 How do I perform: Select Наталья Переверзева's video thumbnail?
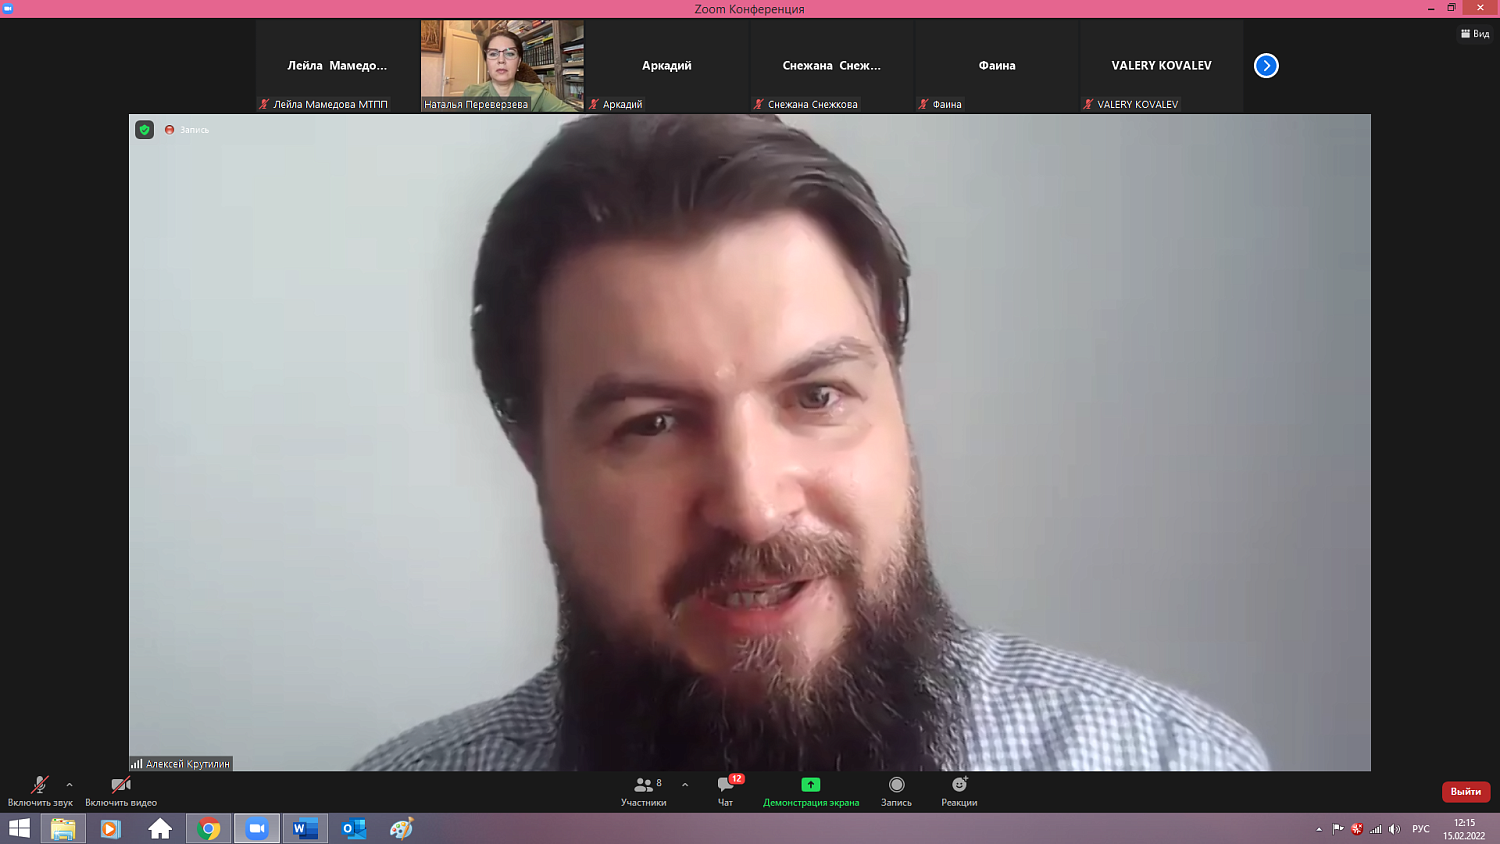pos(502,66)
